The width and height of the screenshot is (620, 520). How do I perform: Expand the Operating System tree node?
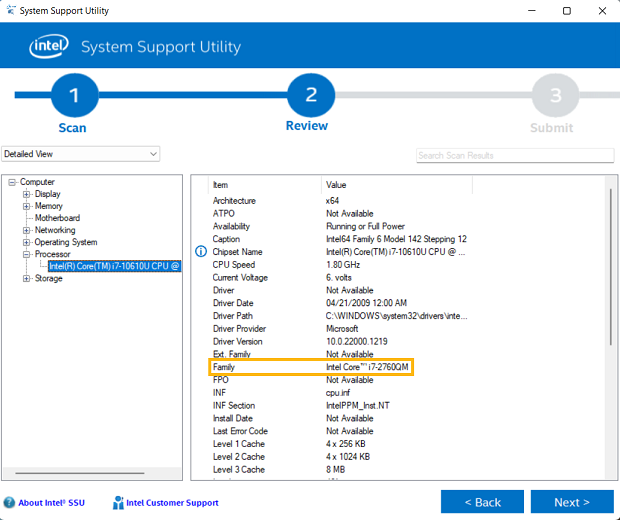(26, 242)
